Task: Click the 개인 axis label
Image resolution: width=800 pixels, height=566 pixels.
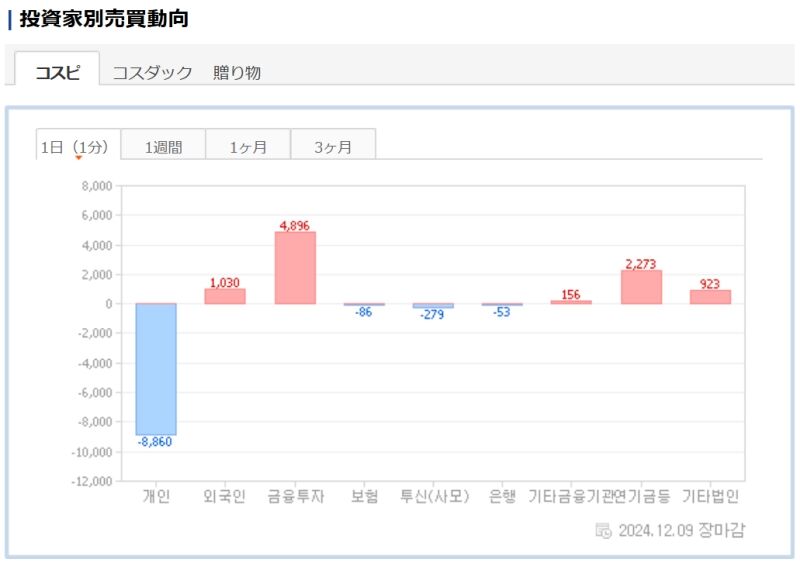Action: 156,496
